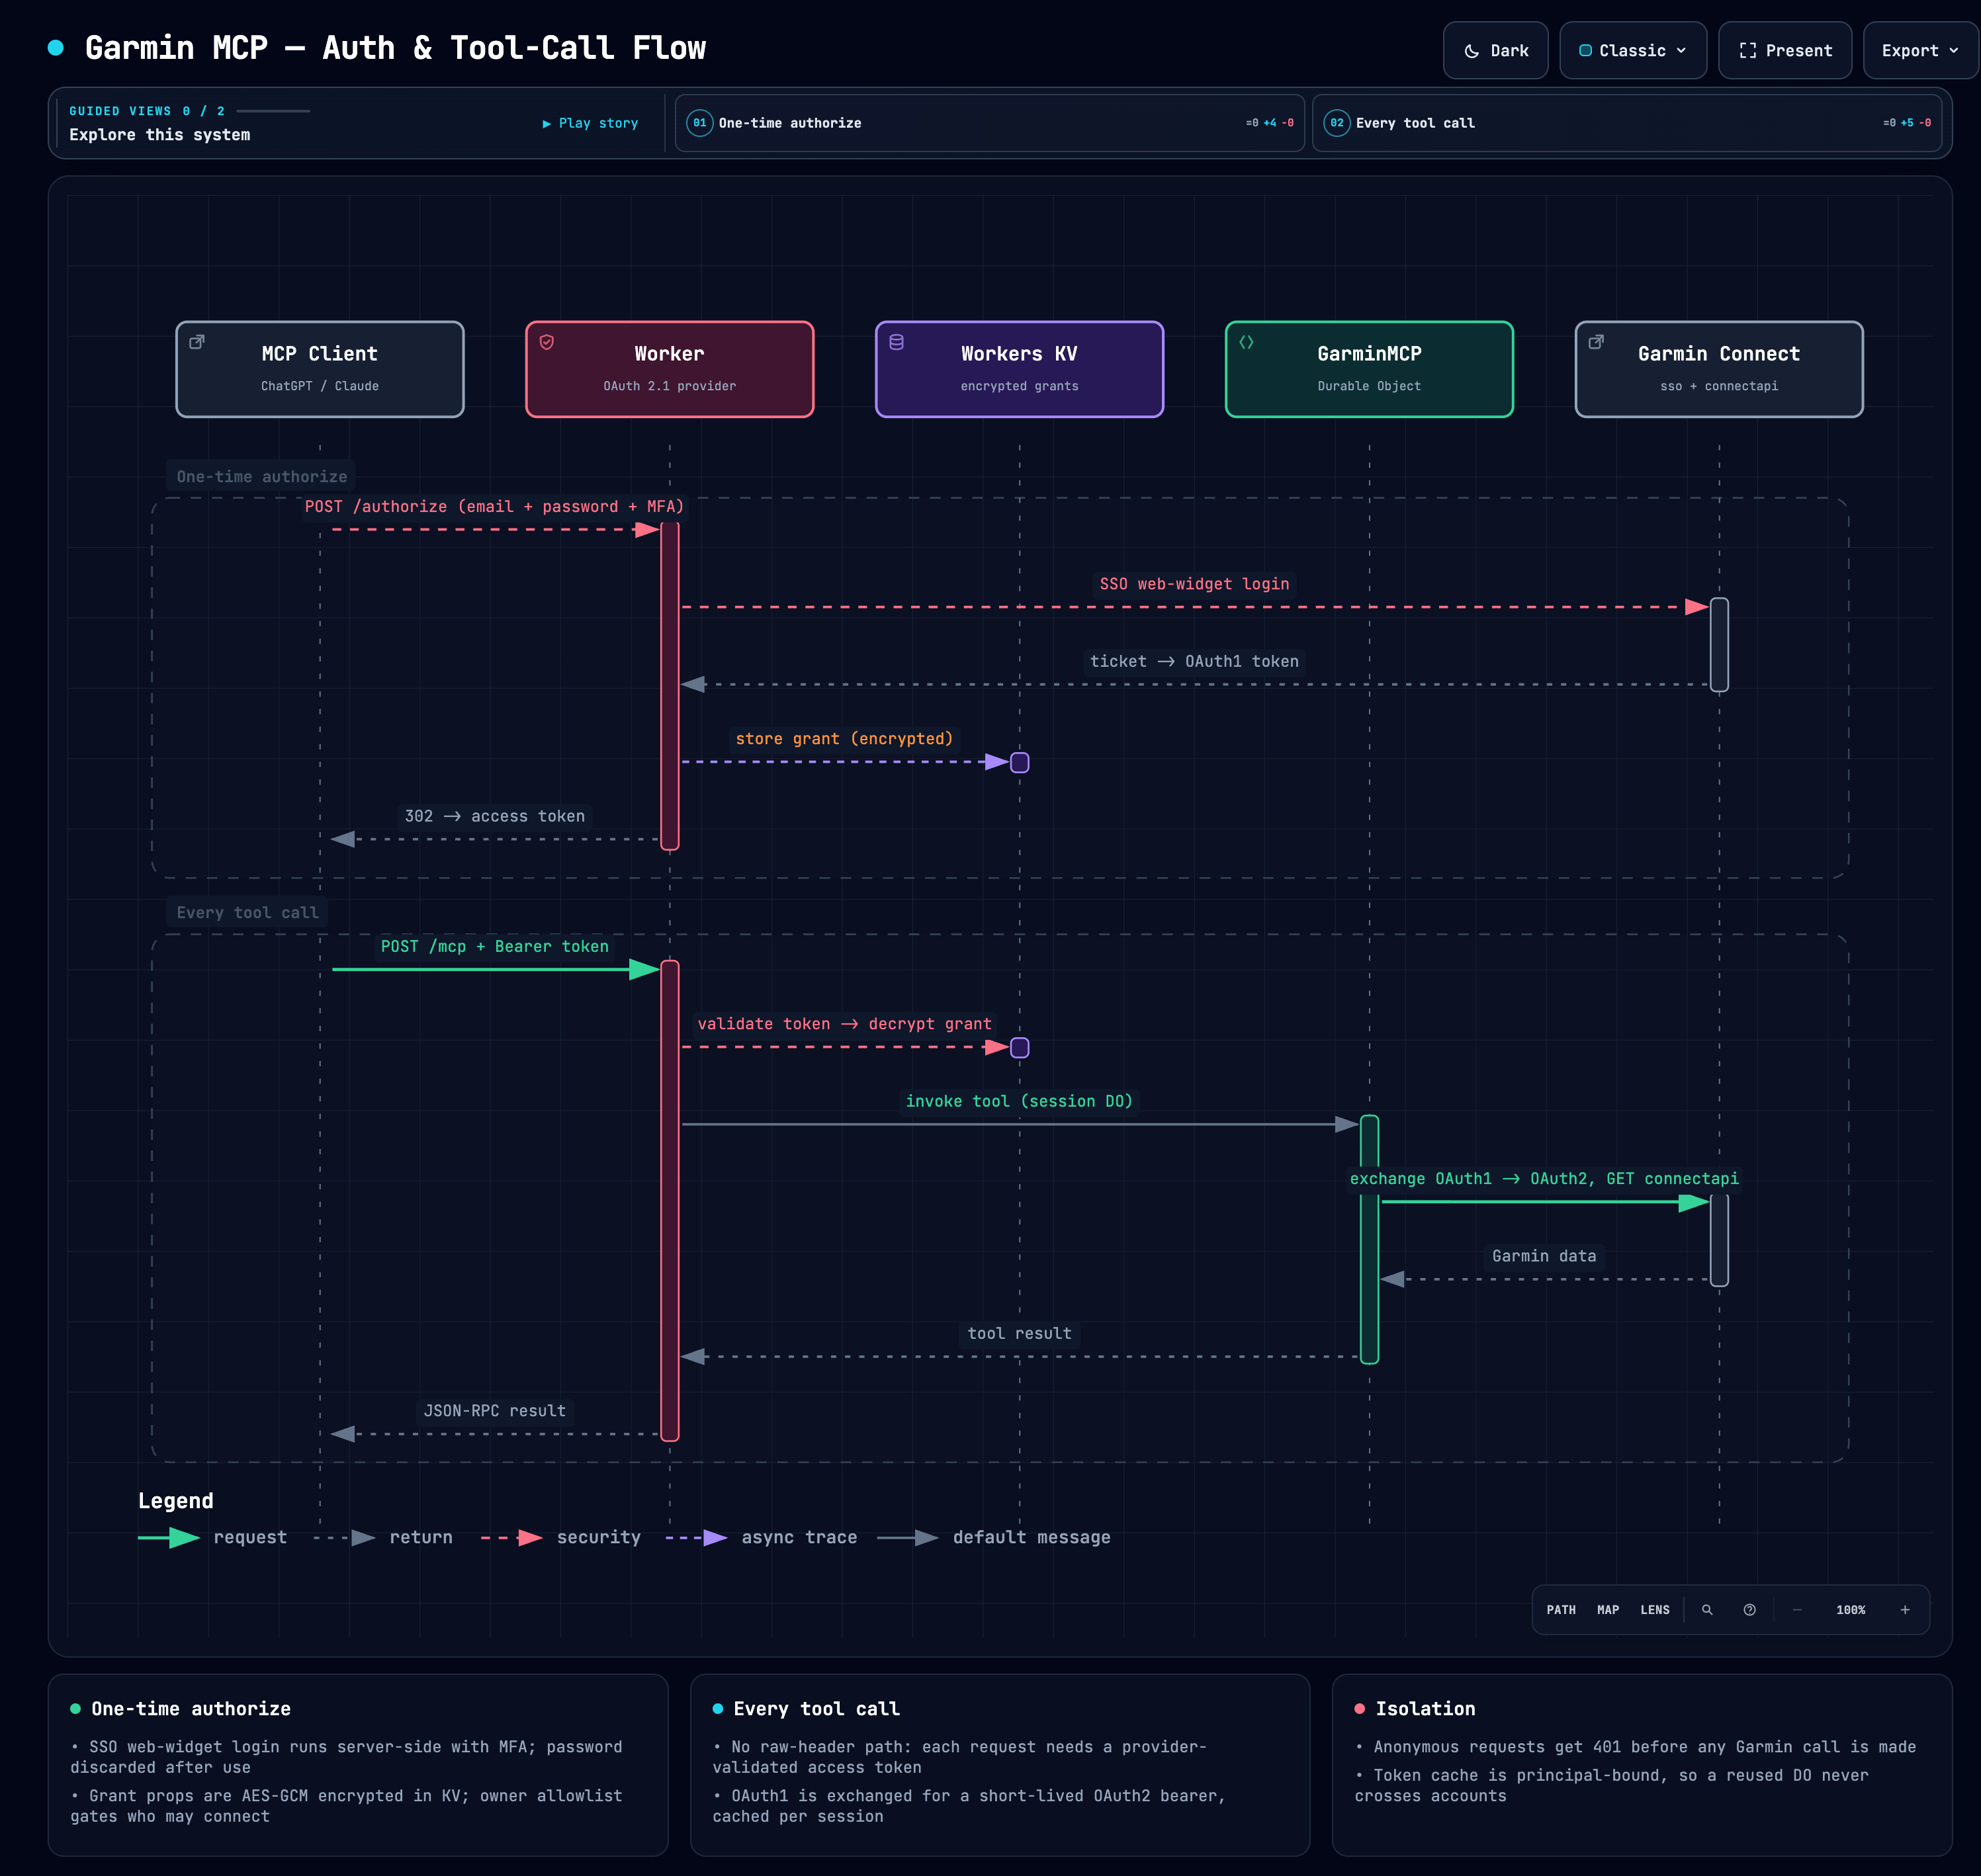Click the 02 step number circle
The width and height of the screenshot is (1981, 1876).
pyautogui.click(x=1337, y=123)
